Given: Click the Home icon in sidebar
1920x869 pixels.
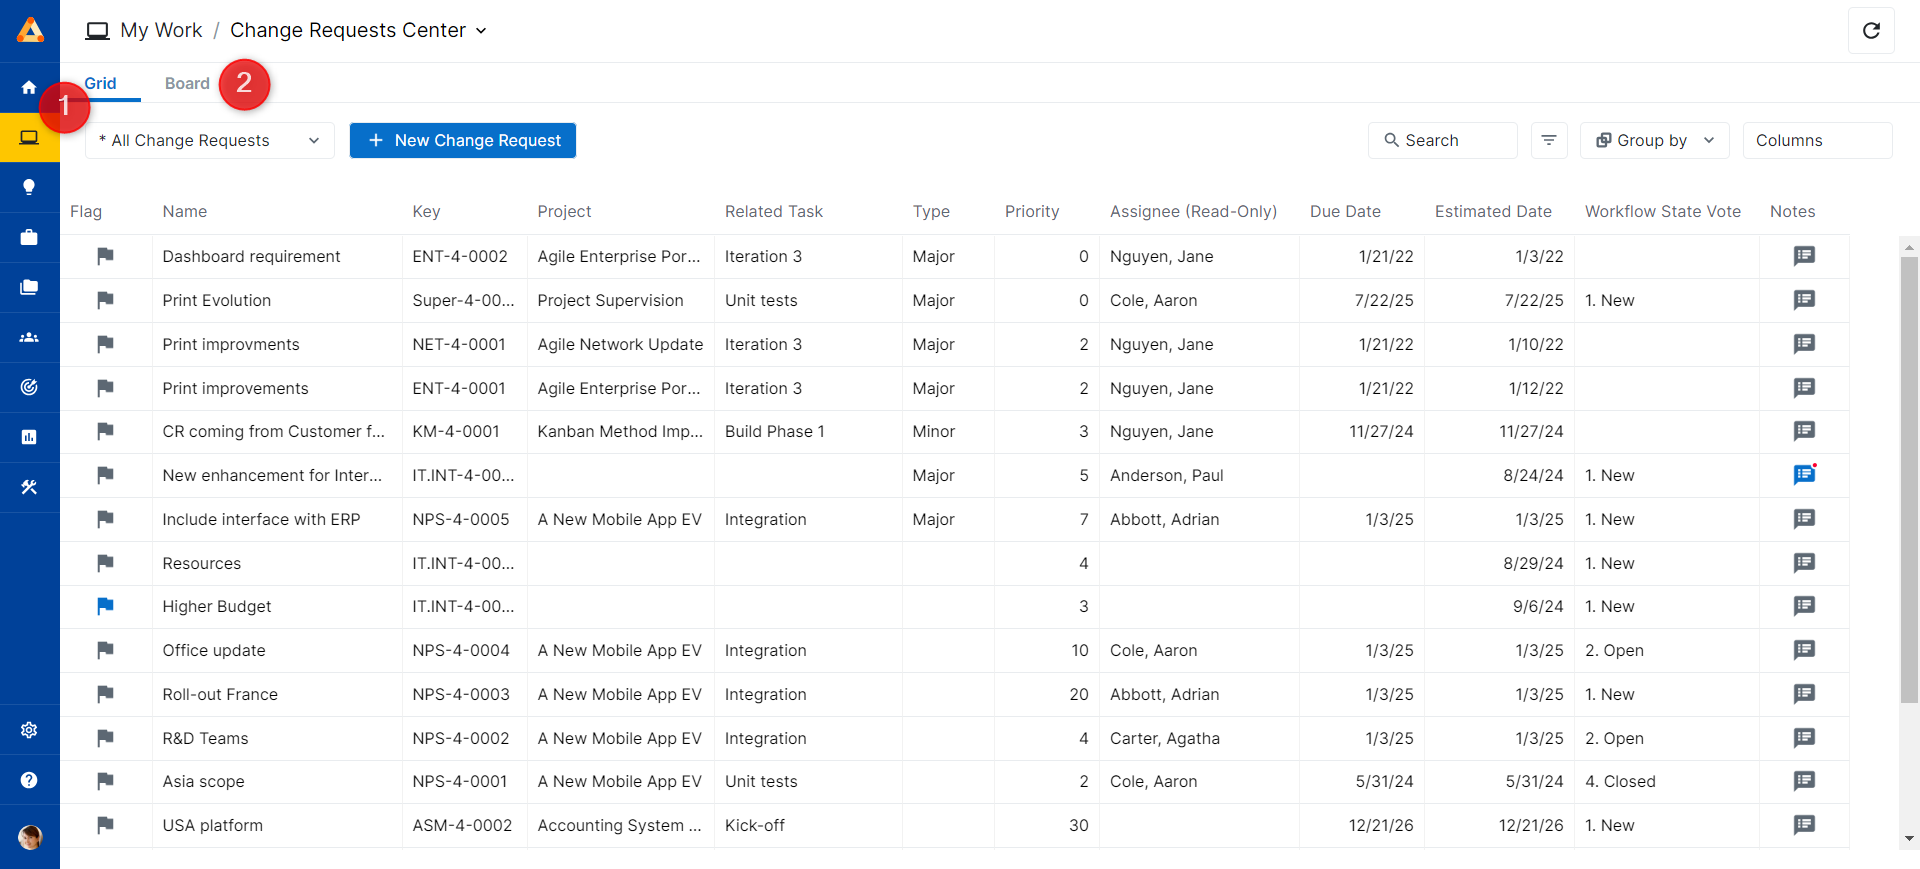Looking at the screenshot, I should coord(29,87).
